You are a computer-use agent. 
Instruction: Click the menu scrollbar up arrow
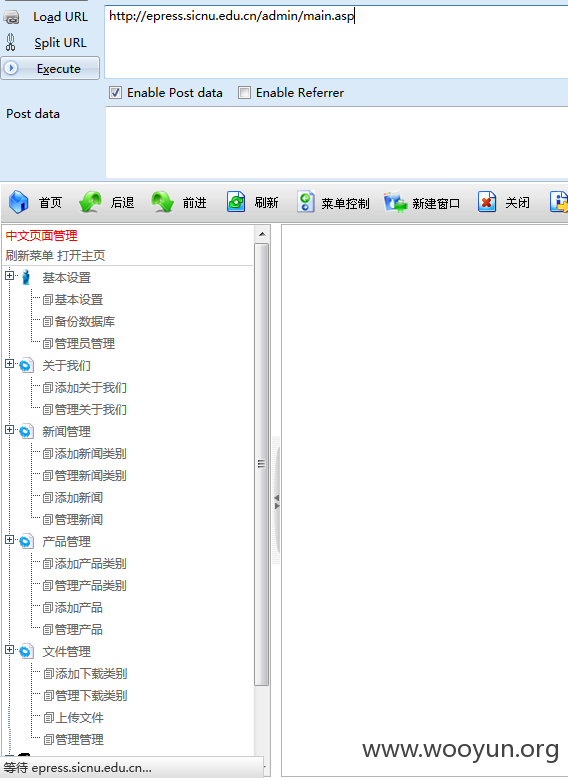coord(262,234)
